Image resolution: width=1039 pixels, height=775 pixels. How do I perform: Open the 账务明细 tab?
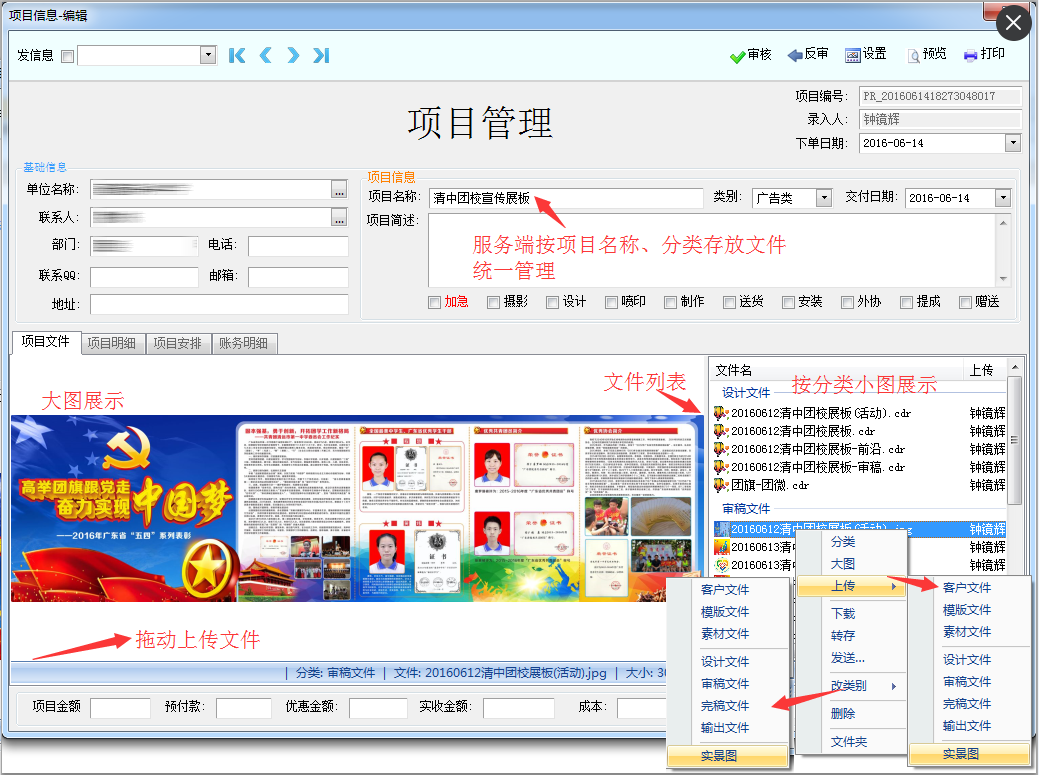[243, 343]
